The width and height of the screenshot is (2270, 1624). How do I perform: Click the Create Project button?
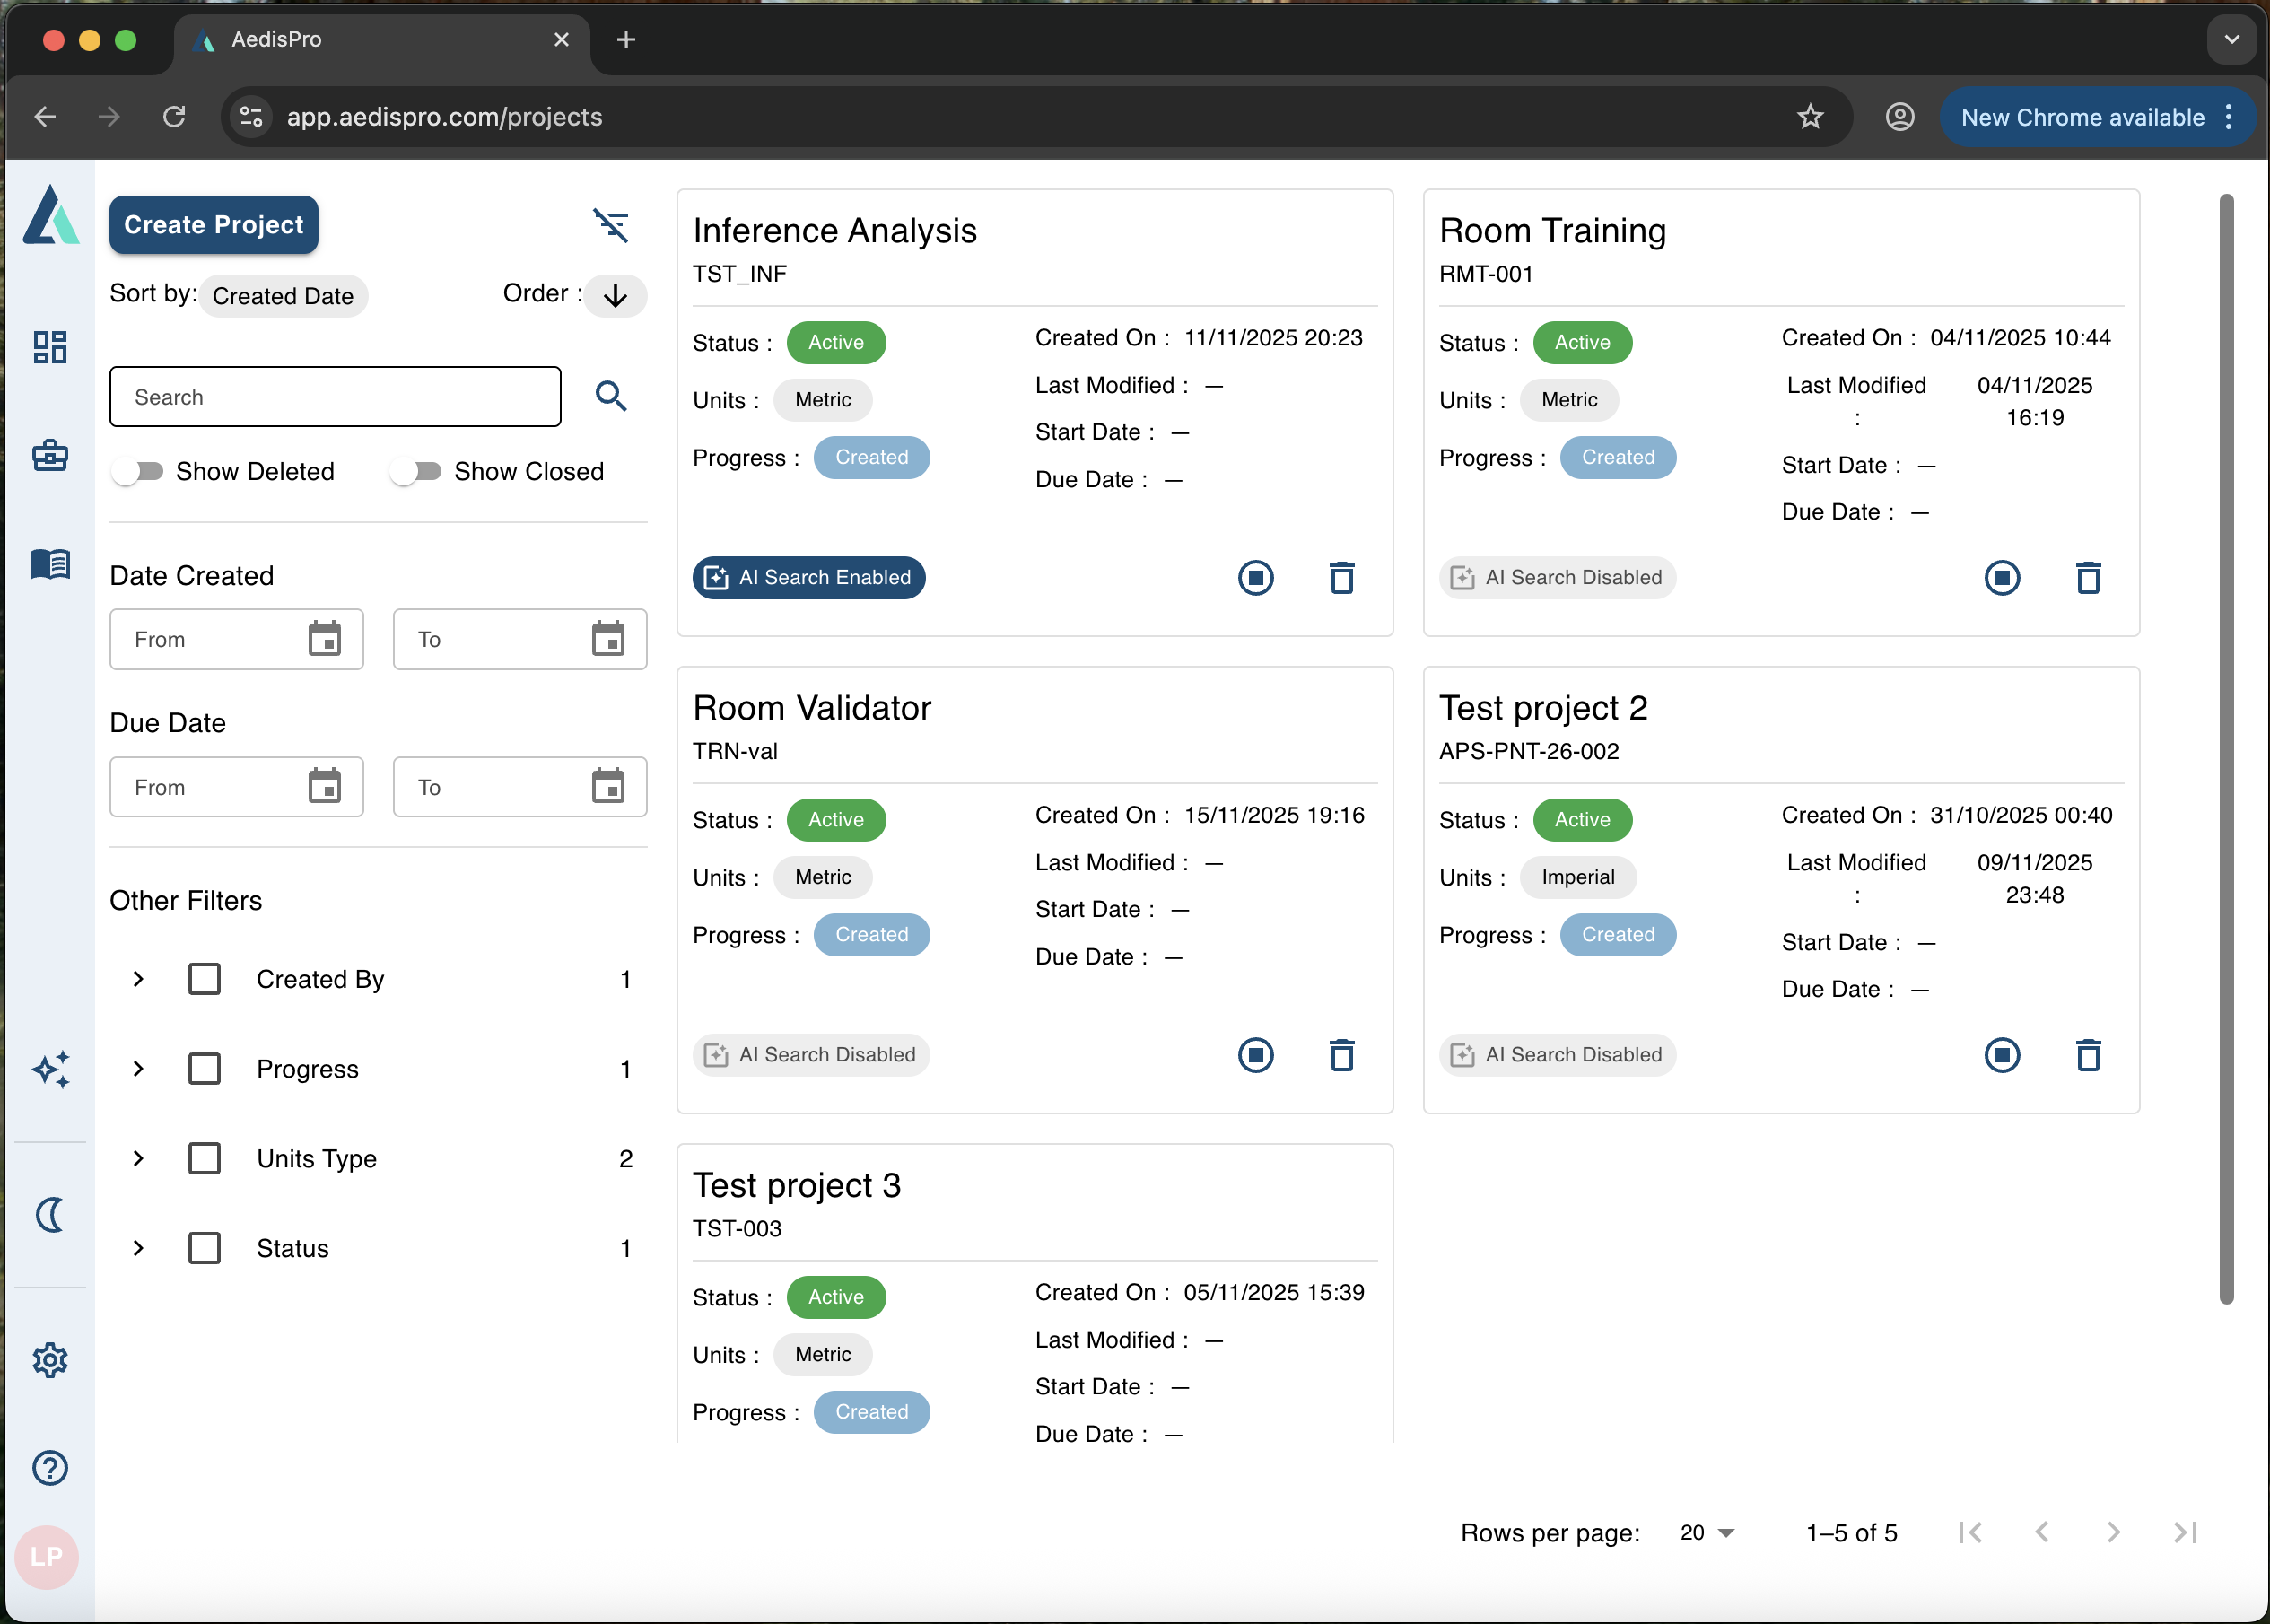pos(213,224)
